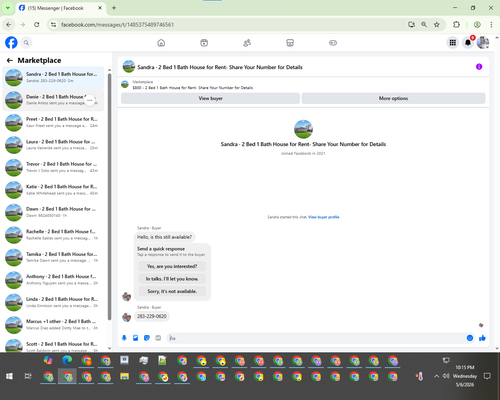
Task: Open the Gaming controller icon
Action: pos(333,43)
